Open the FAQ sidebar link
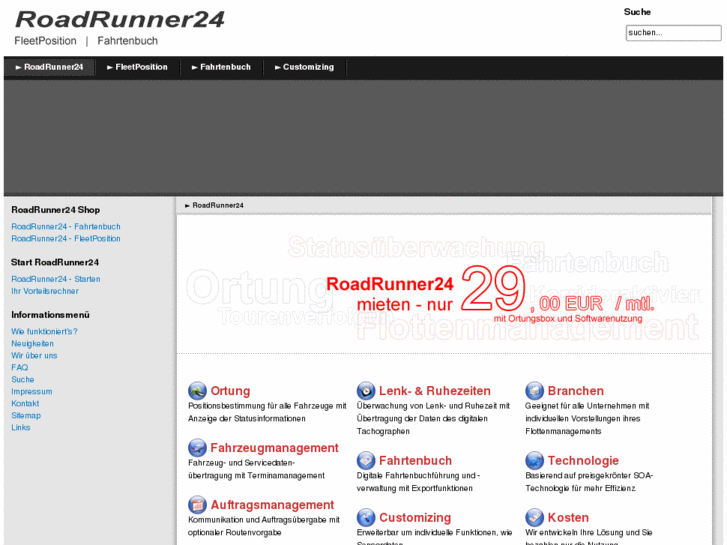Image resolution: width=727 pixels, height=545 pixels. [19, 367]
